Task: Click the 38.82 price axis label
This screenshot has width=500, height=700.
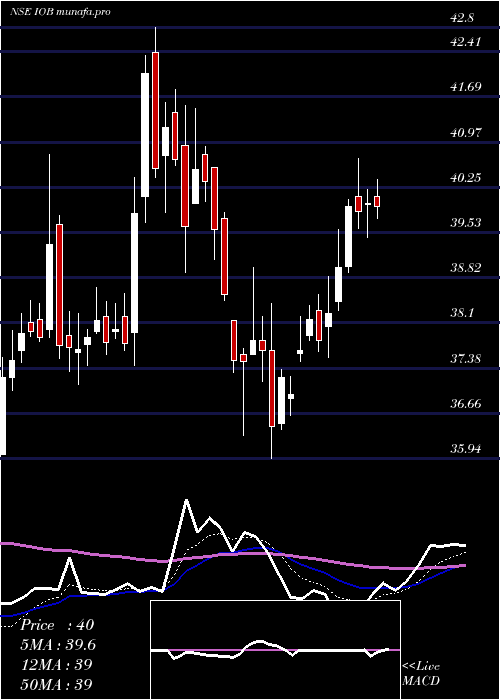Action: 466,268
